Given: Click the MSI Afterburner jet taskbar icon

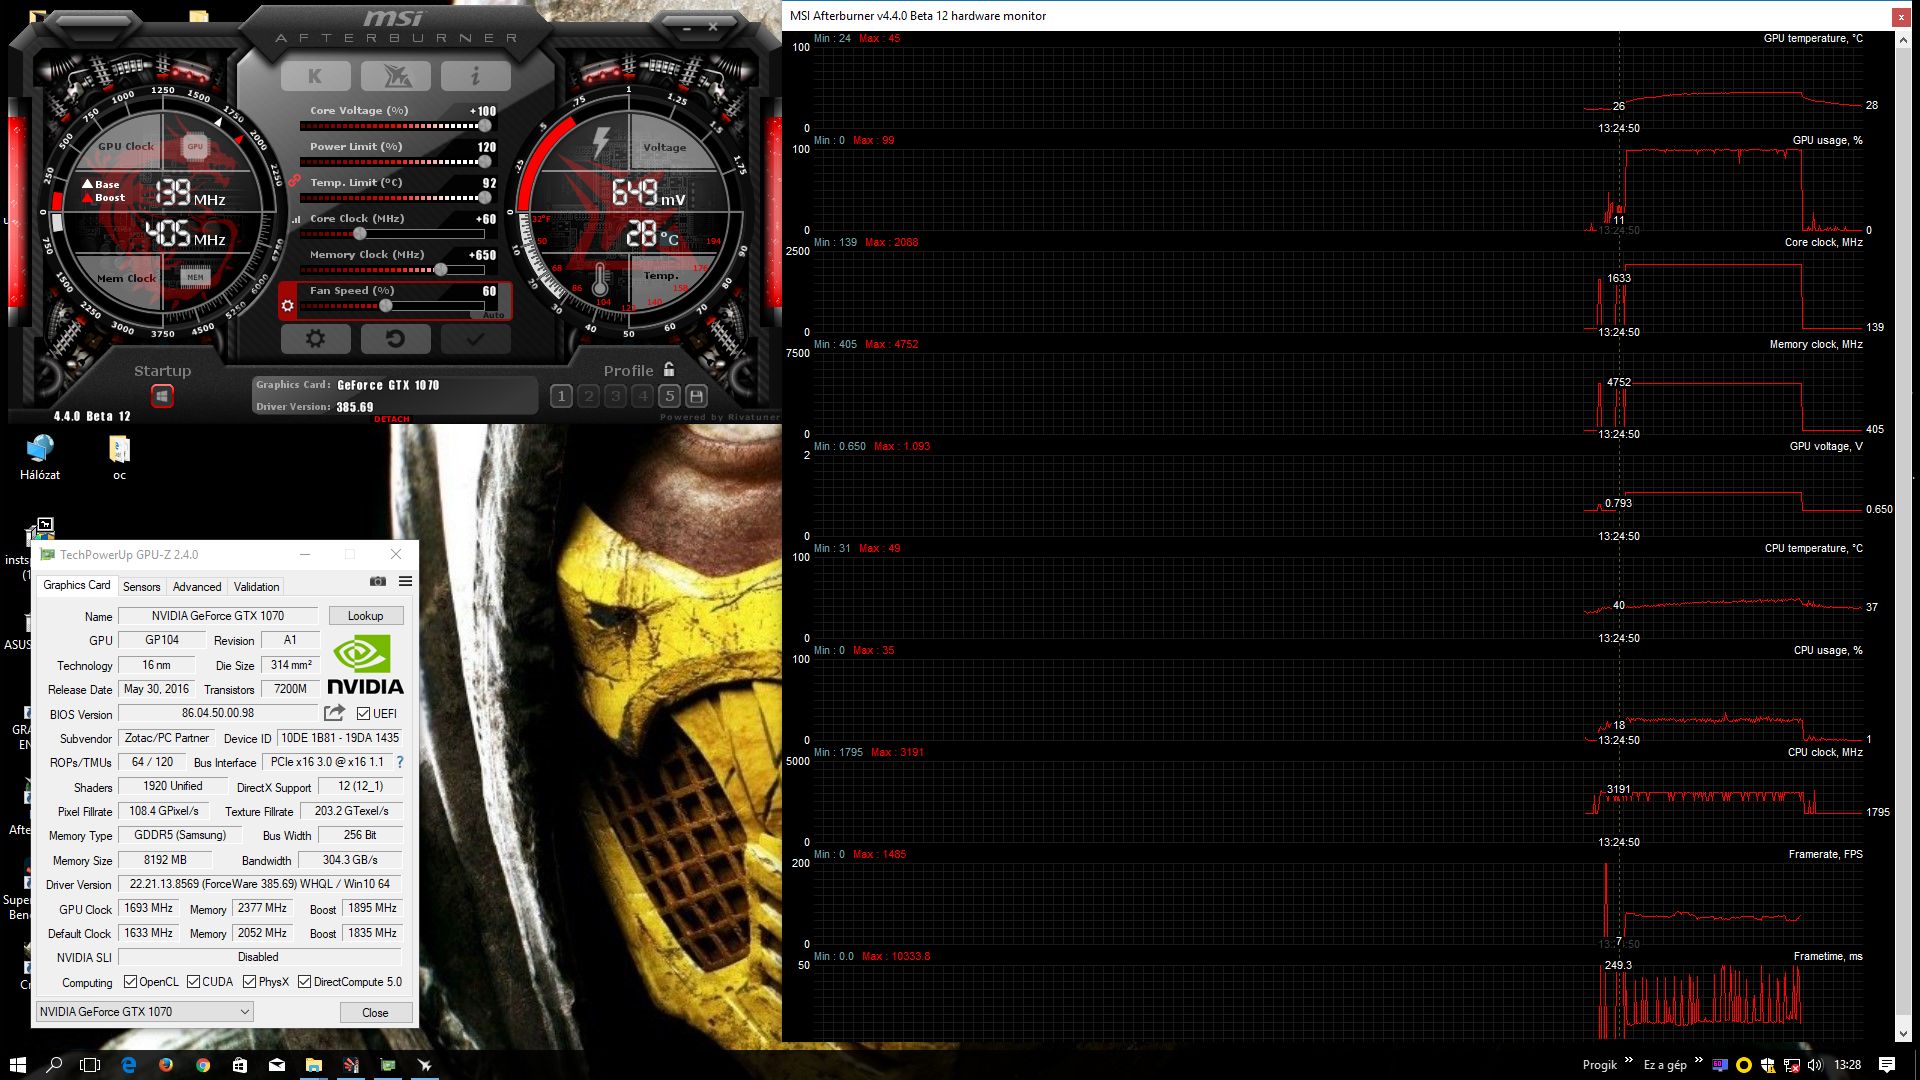Looking at the screenshot, I should [425, 1065].
